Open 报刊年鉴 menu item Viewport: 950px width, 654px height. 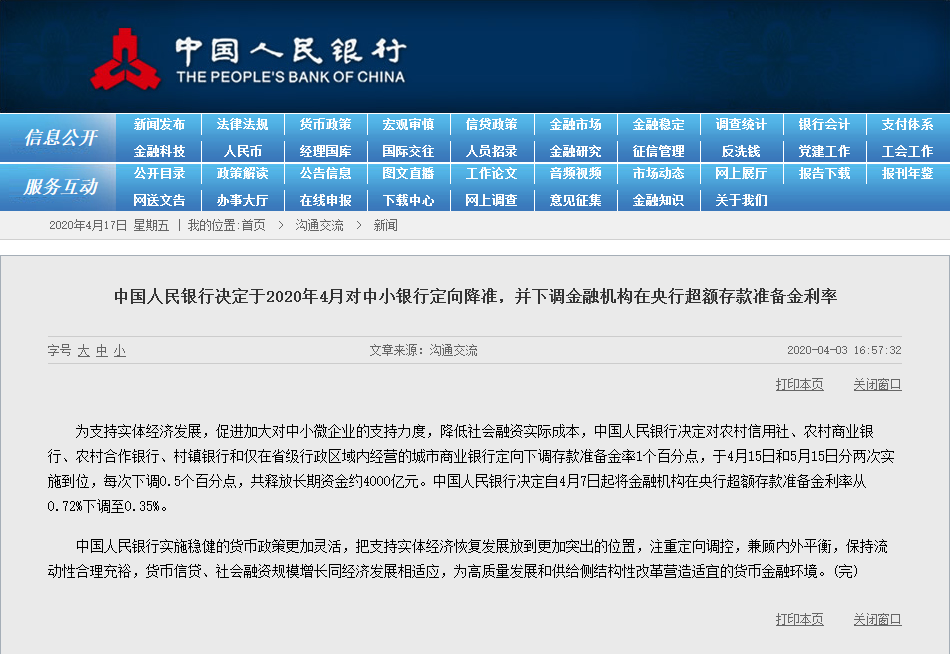pos(907,173)
